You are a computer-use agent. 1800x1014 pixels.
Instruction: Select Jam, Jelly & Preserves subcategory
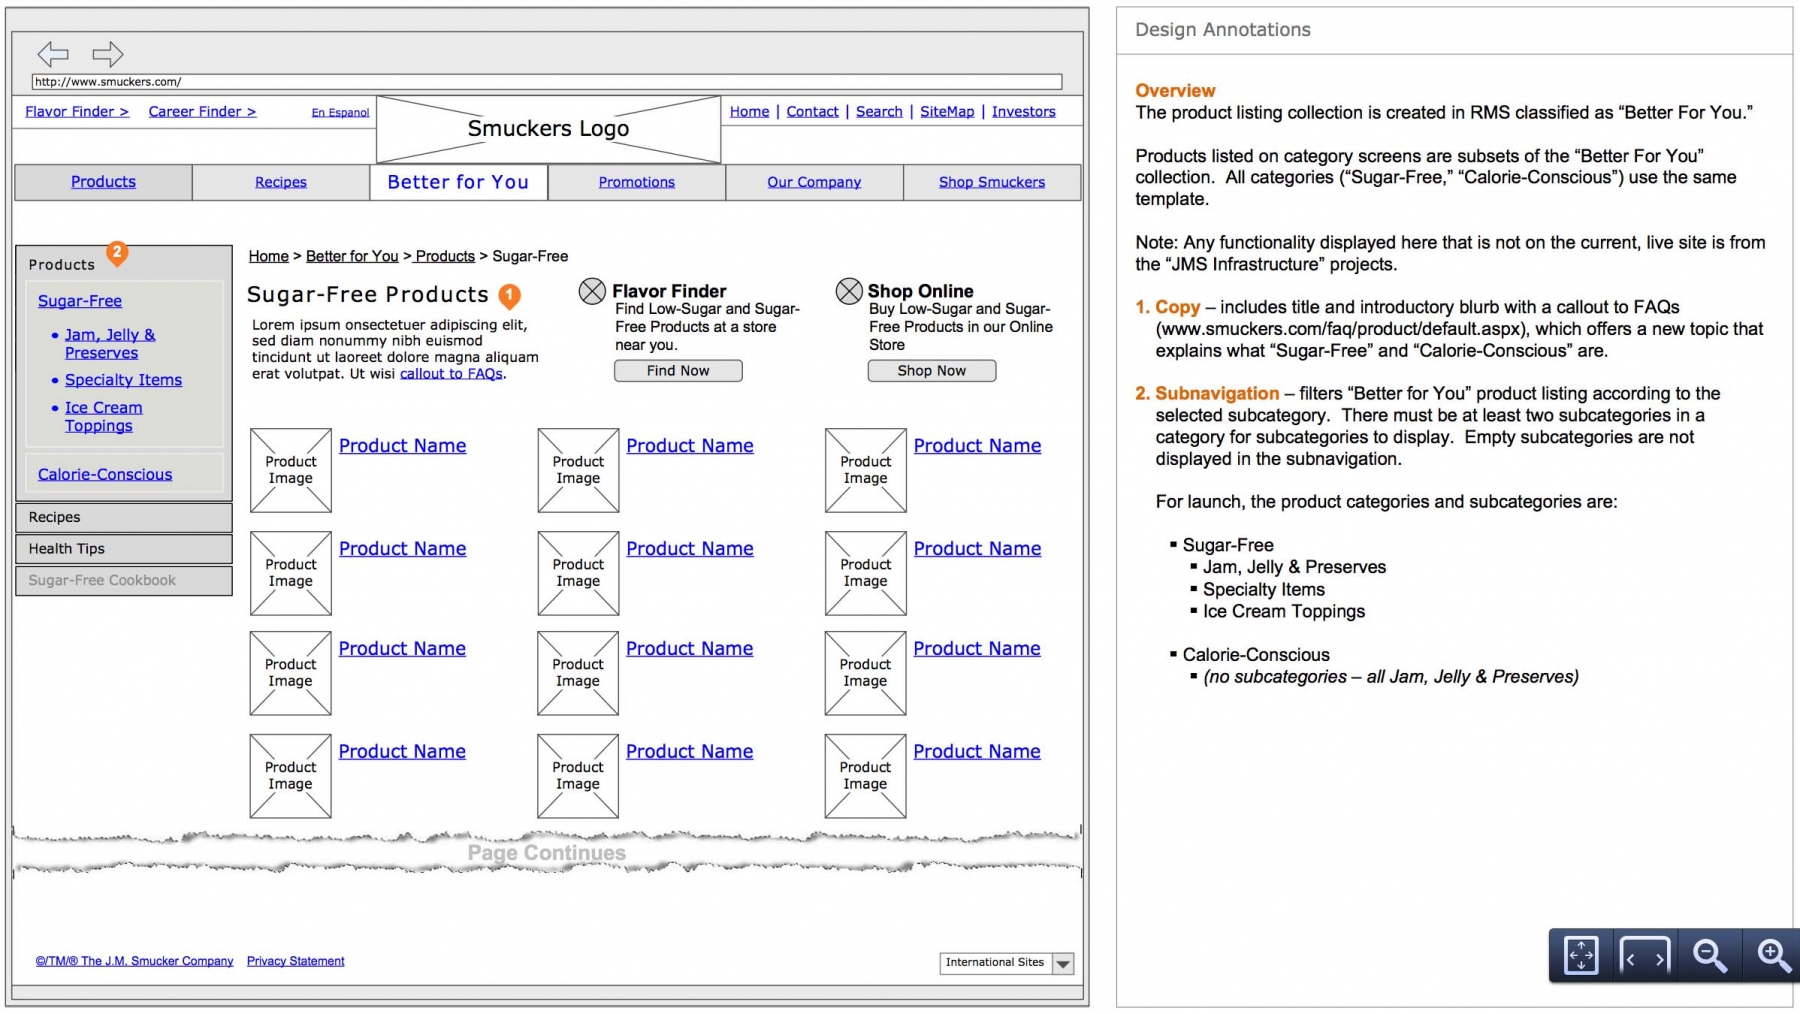pyautogui.click(x=110, y=344)
